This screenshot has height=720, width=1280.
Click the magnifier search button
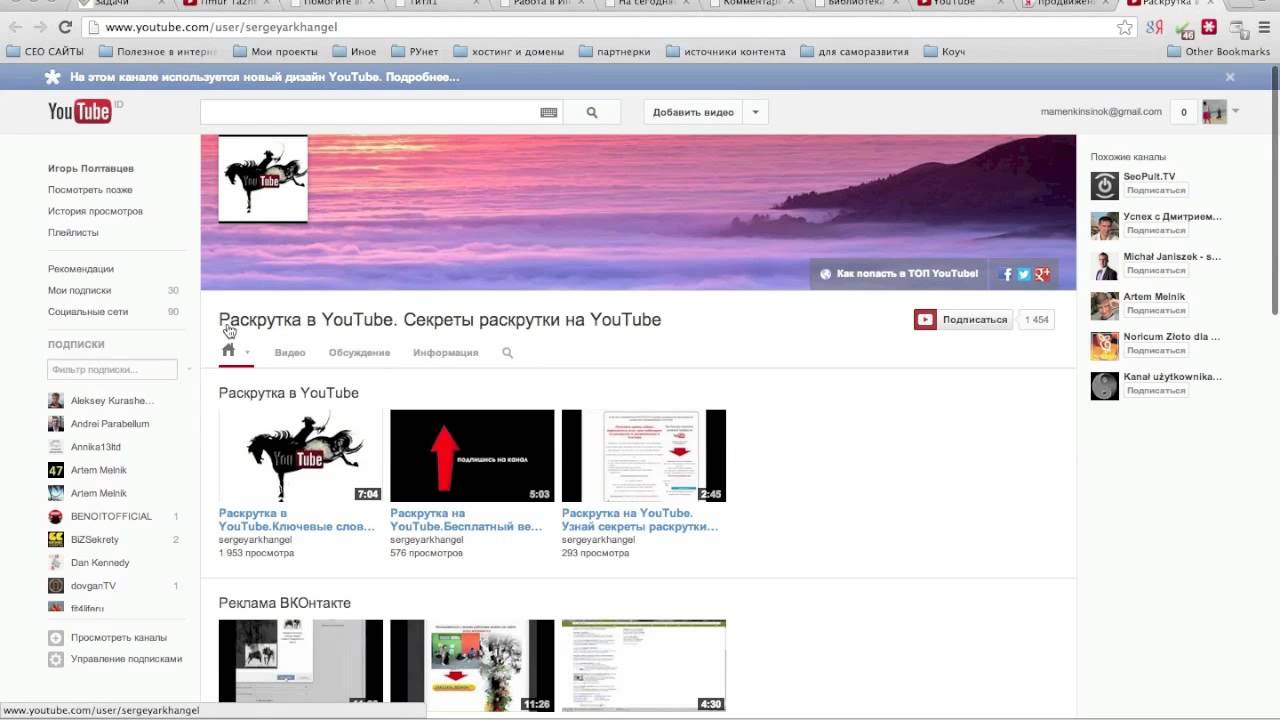pyautogui.click(x=592, y=113)
